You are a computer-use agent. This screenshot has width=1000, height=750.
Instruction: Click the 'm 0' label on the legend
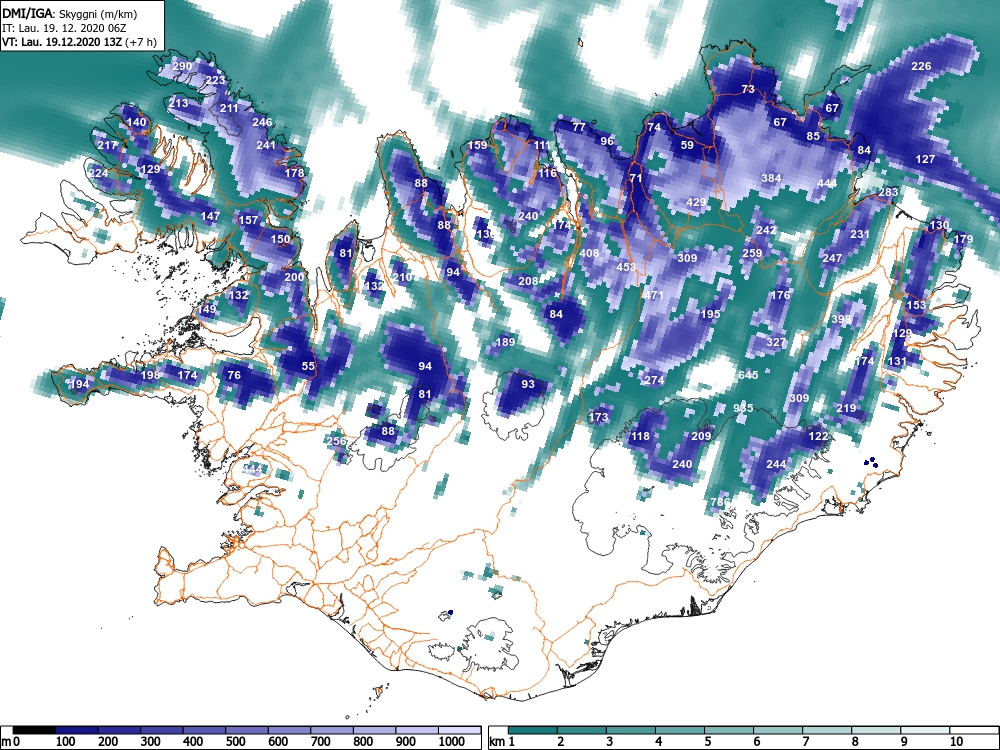point(11,741)
